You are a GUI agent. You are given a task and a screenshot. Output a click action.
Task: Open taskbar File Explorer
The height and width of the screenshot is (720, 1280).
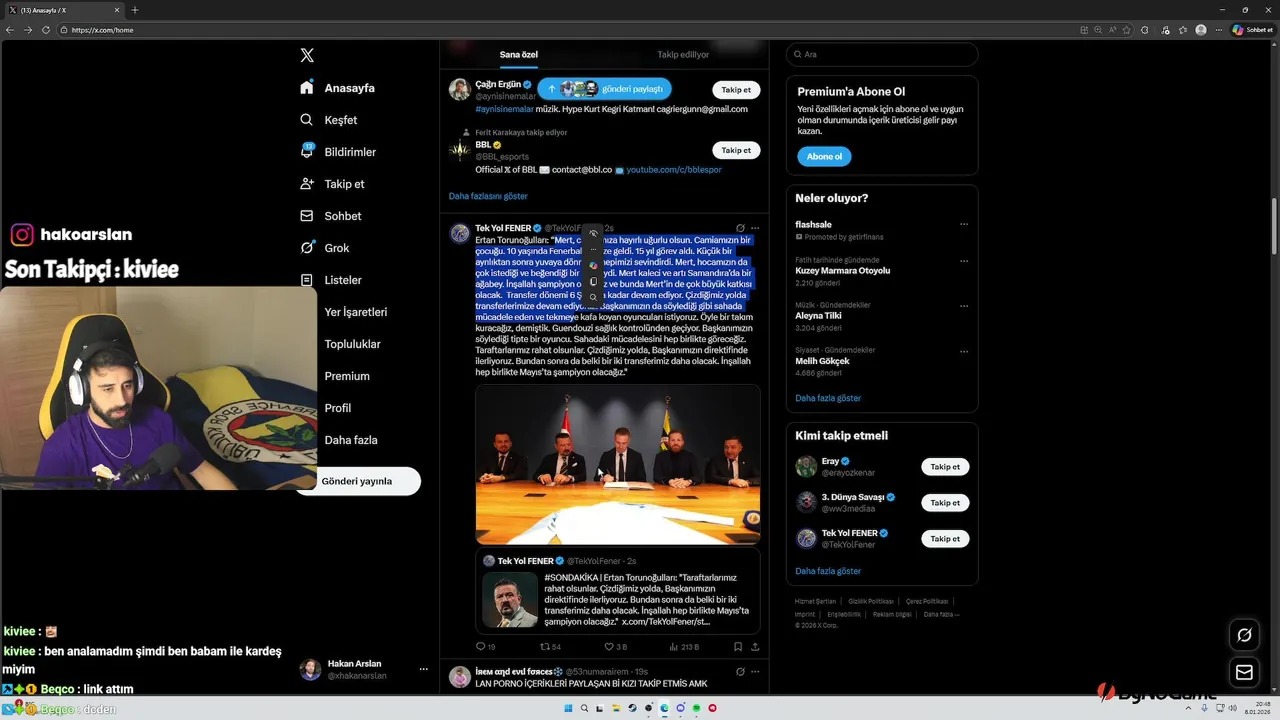(617, 708)
